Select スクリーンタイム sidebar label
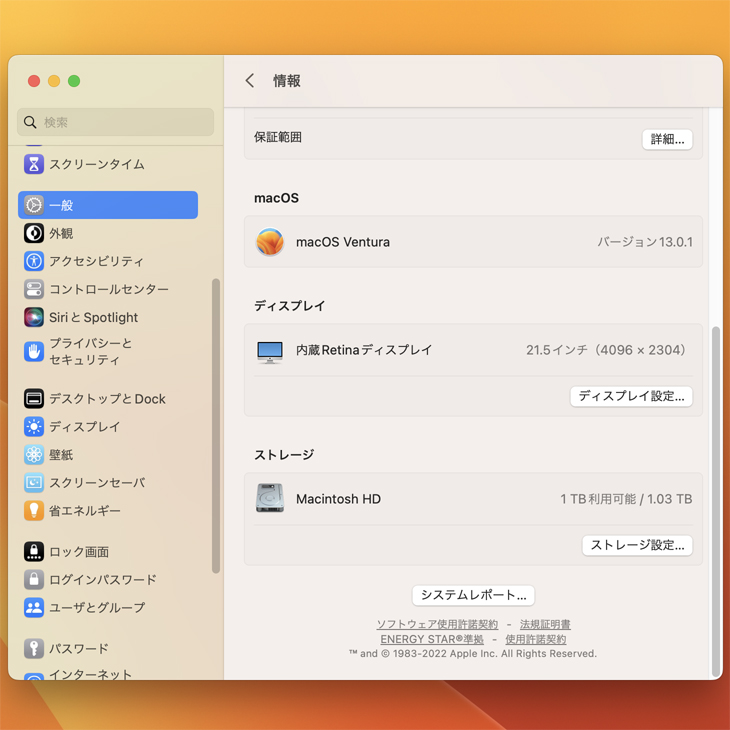 97,164
